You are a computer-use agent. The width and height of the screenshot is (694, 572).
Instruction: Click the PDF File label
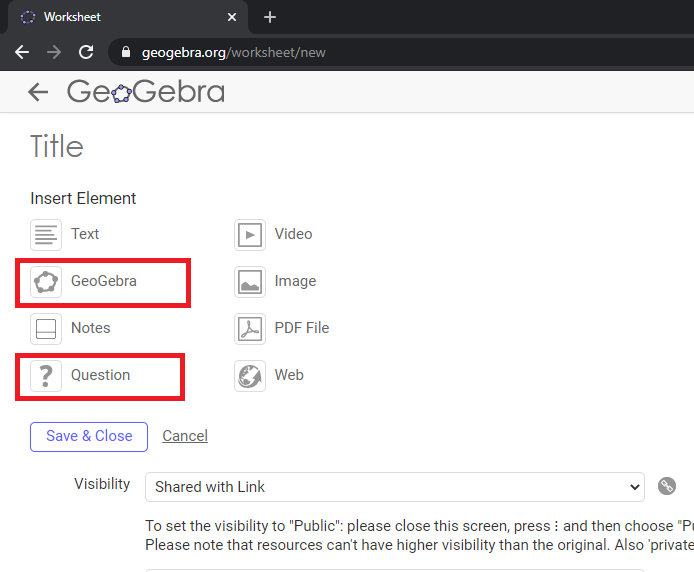[302, 328]
